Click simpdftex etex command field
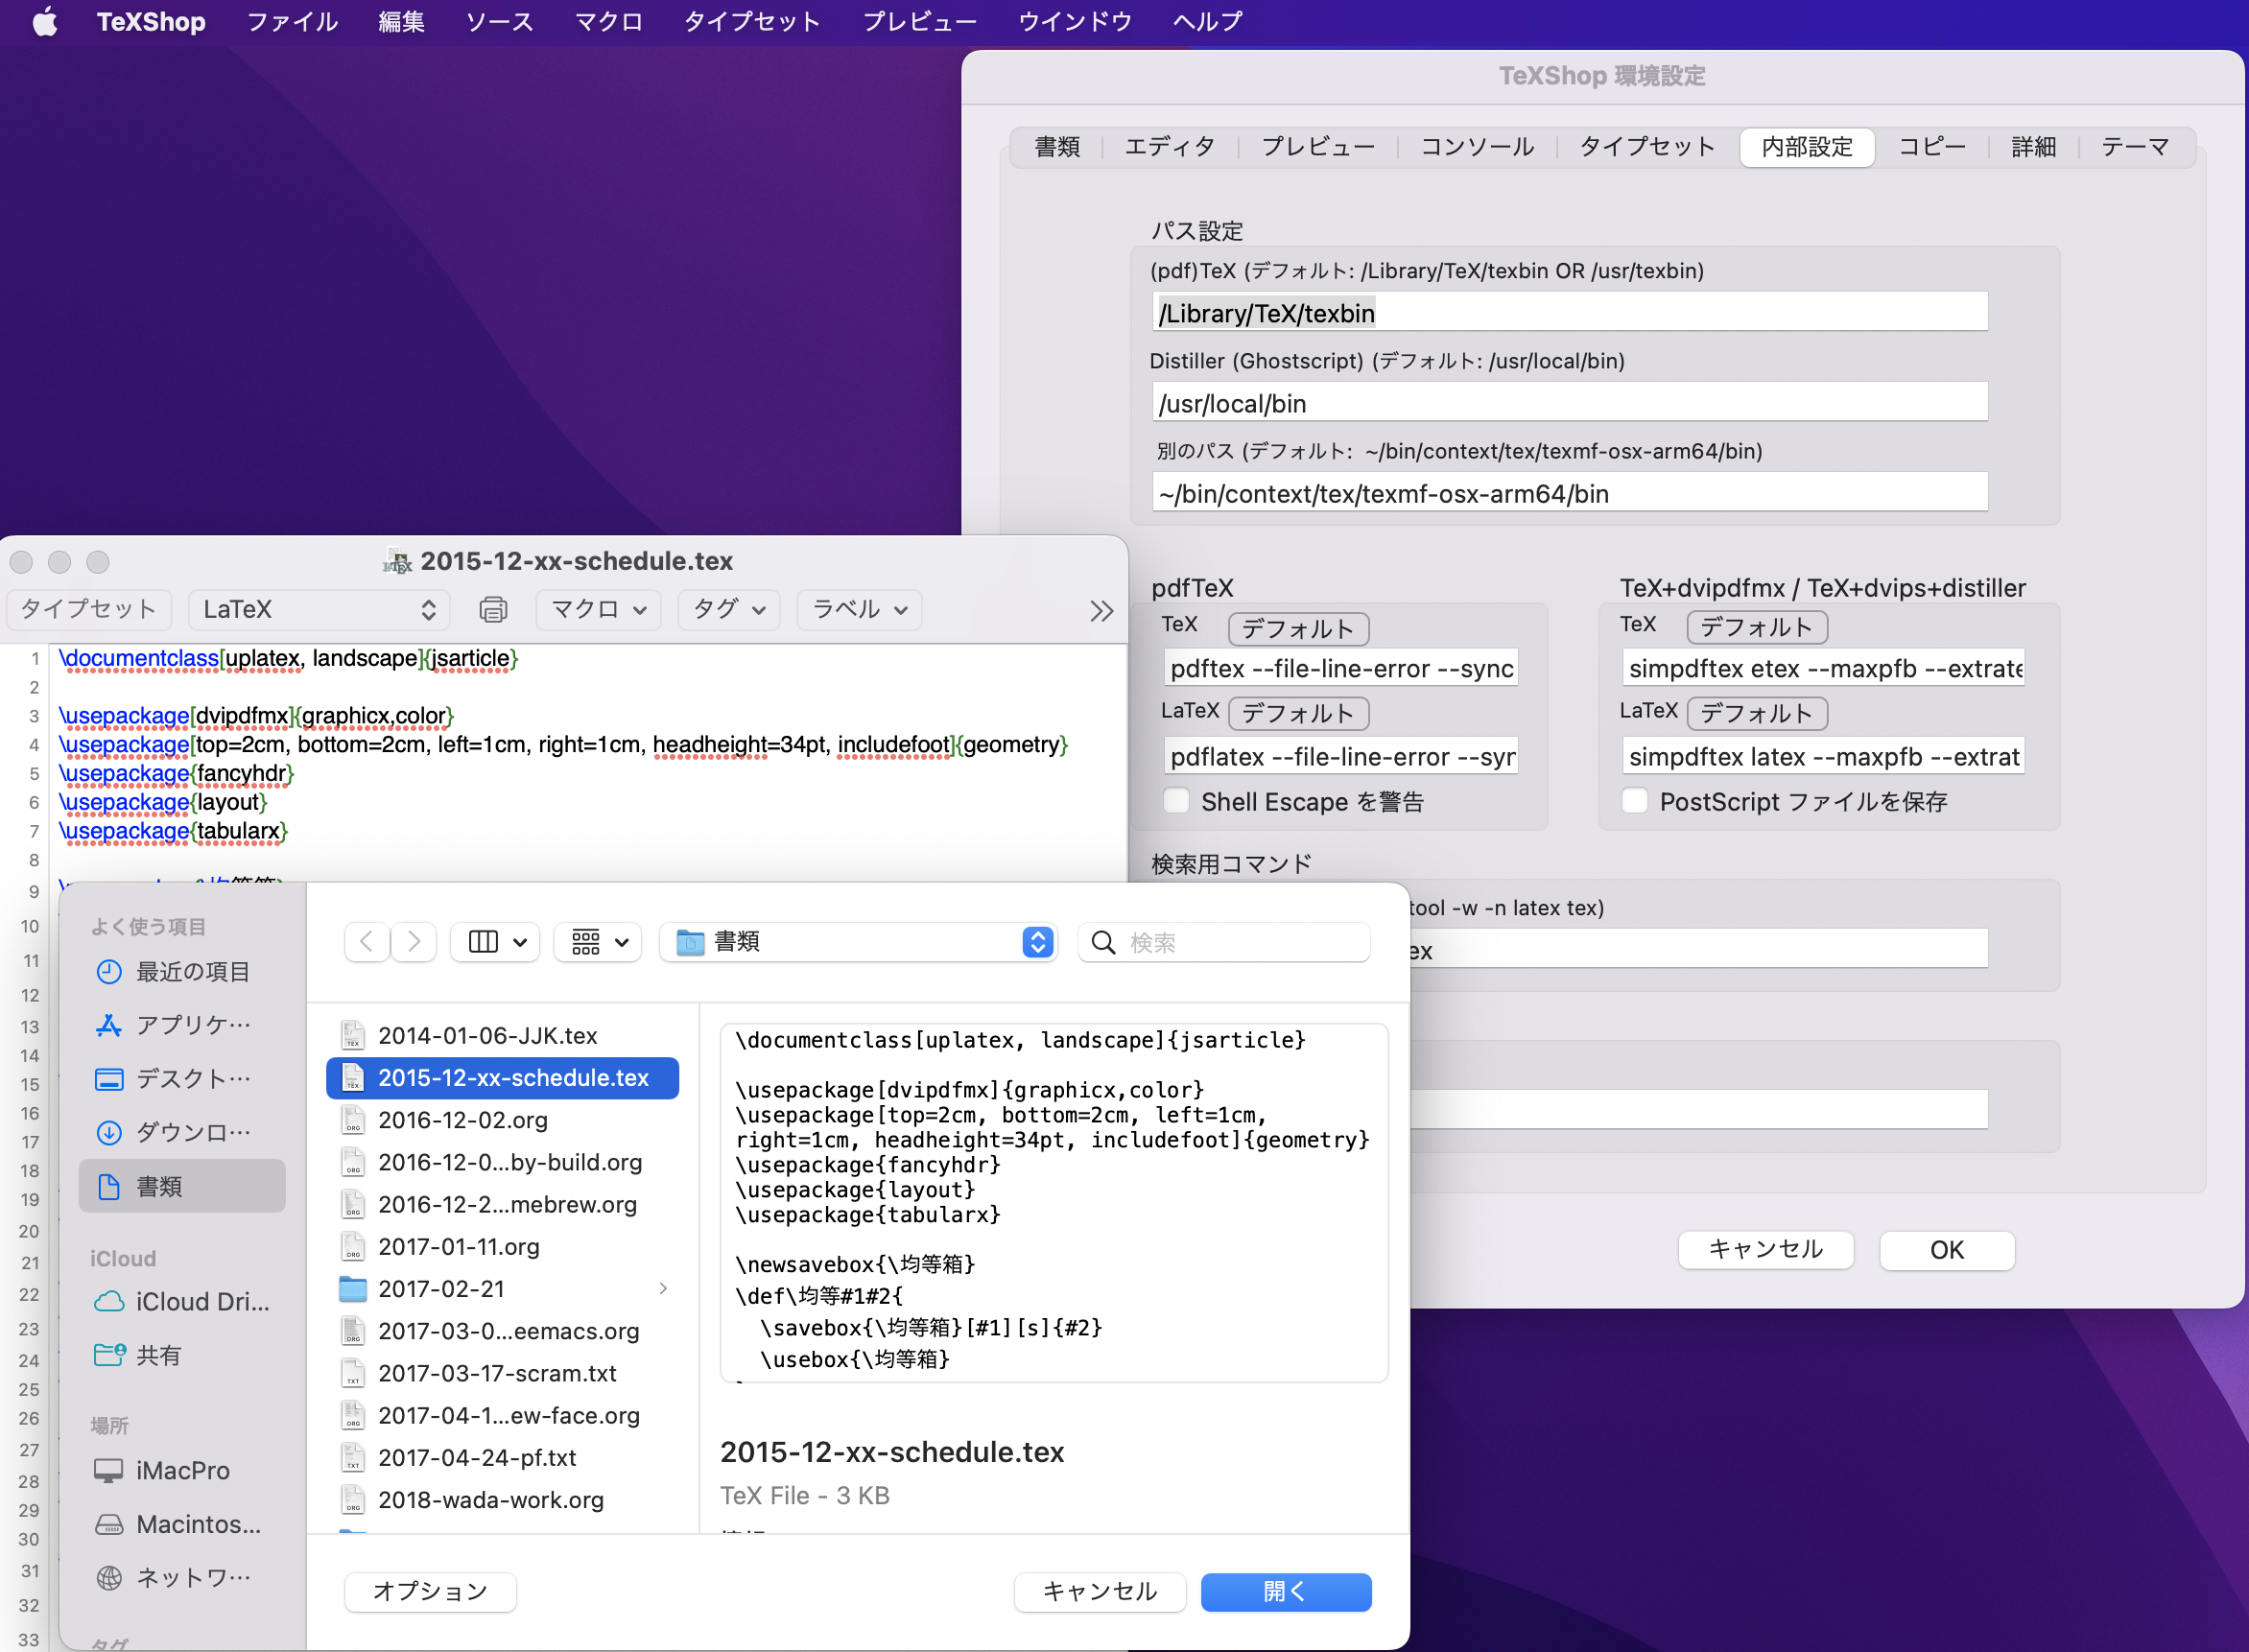 1822,668
